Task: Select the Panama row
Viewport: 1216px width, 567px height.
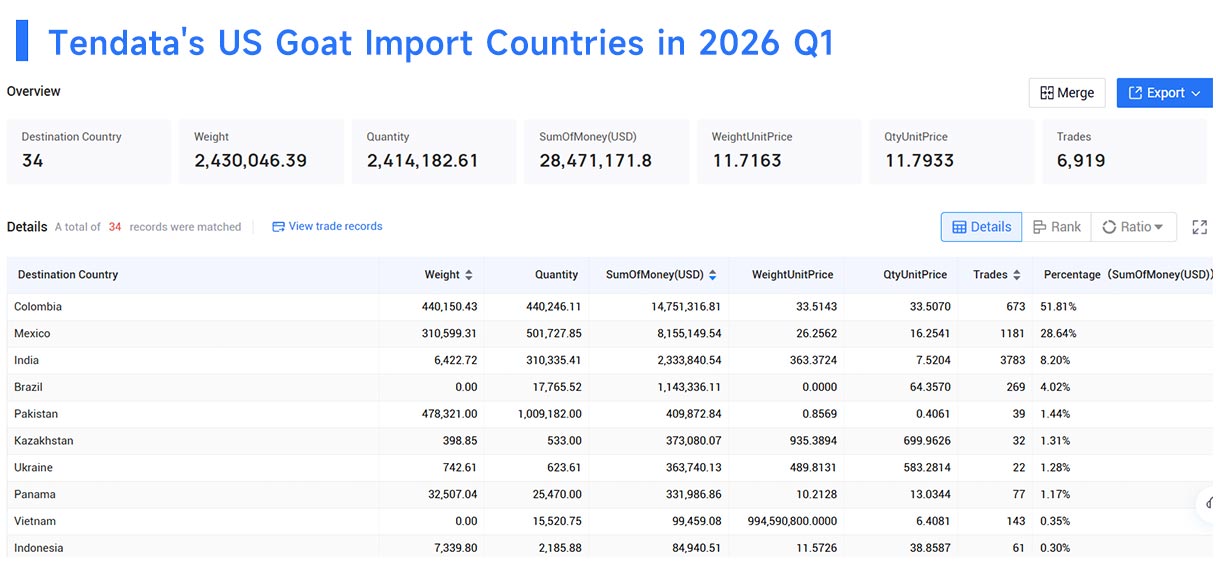Action: point(608,495)
